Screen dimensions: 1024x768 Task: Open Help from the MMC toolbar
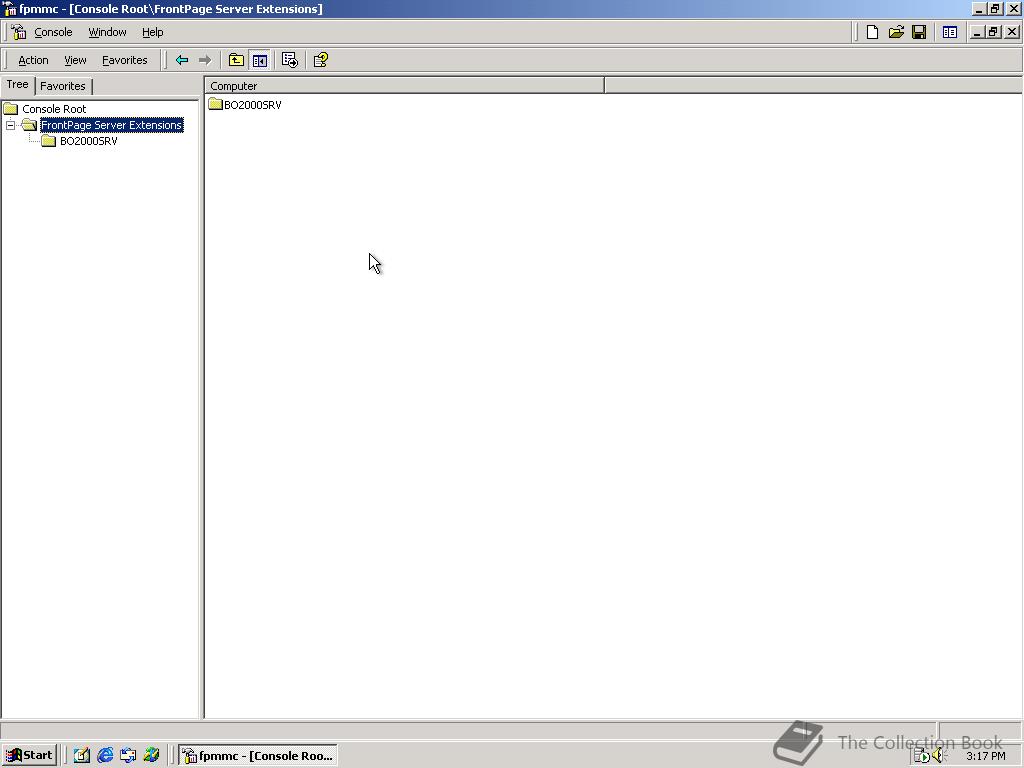[x=320, y=59]
